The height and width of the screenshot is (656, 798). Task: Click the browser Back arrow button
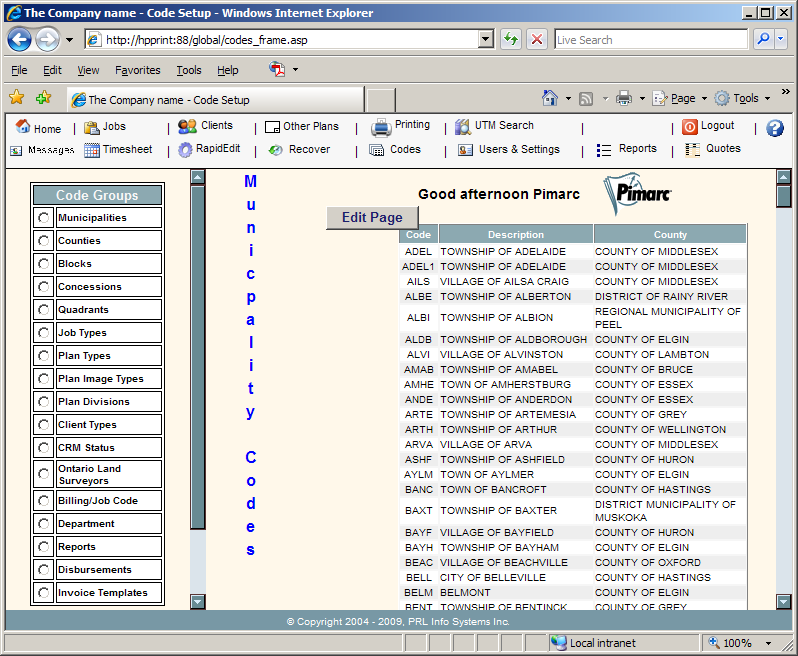19,40
